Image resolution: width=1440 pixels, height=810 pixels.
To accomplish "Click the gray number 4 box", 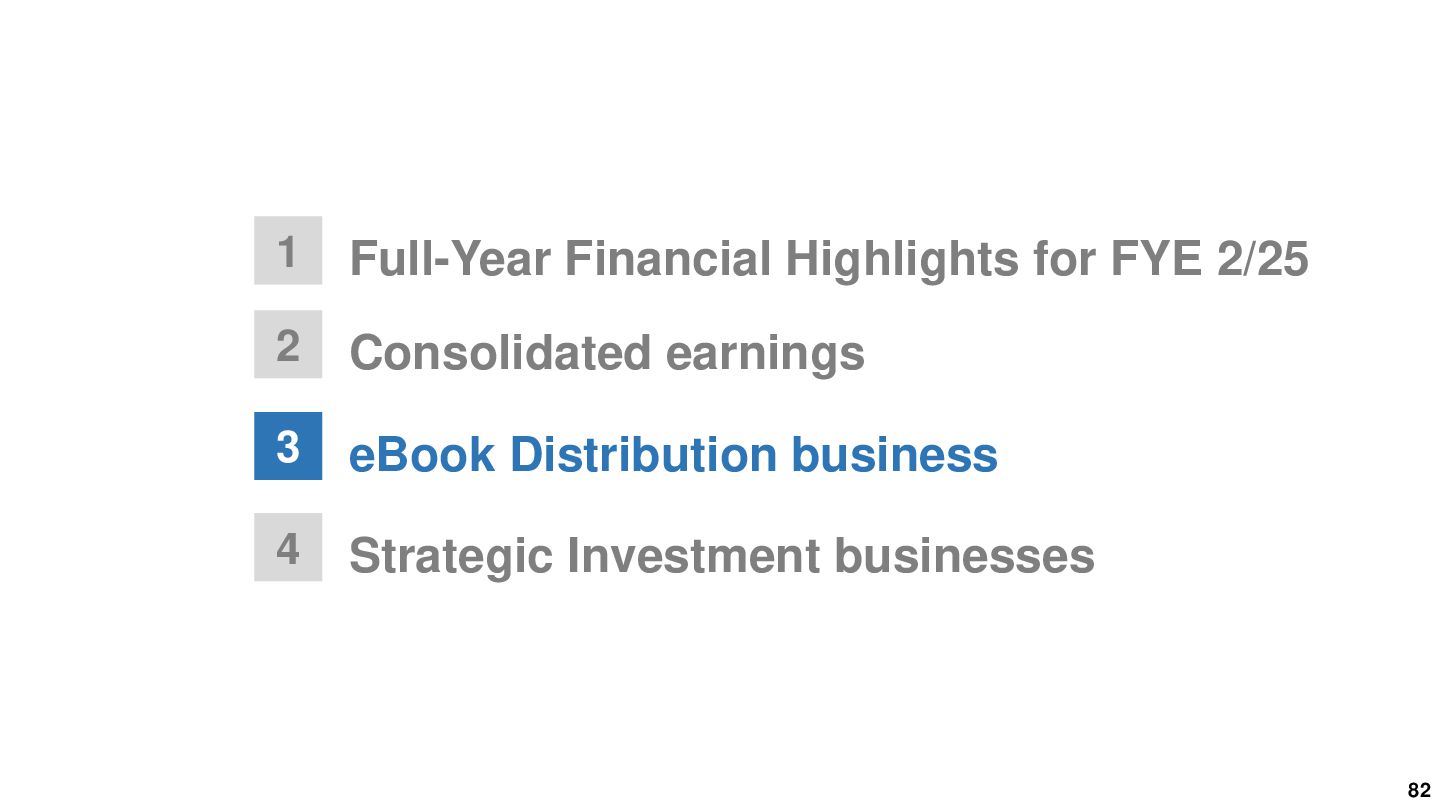I will pos(288,547).
